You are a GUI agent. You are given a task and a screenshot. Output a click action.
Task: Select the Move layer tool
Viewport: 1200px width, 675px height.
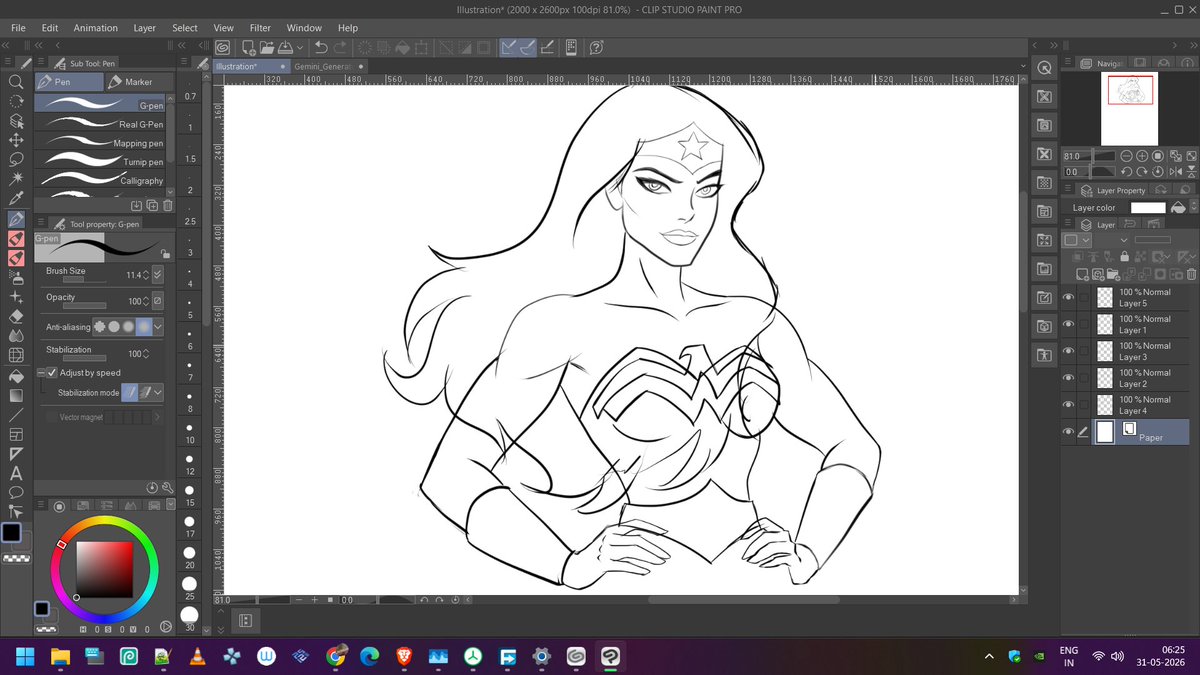(x=16, y=140)
